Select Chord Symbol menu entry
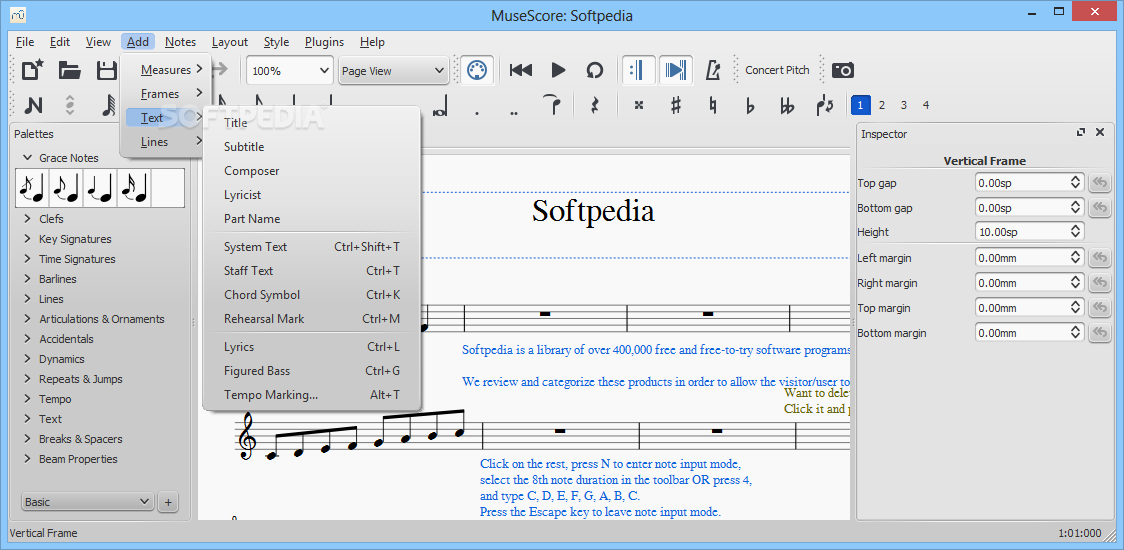 [312, 295]
